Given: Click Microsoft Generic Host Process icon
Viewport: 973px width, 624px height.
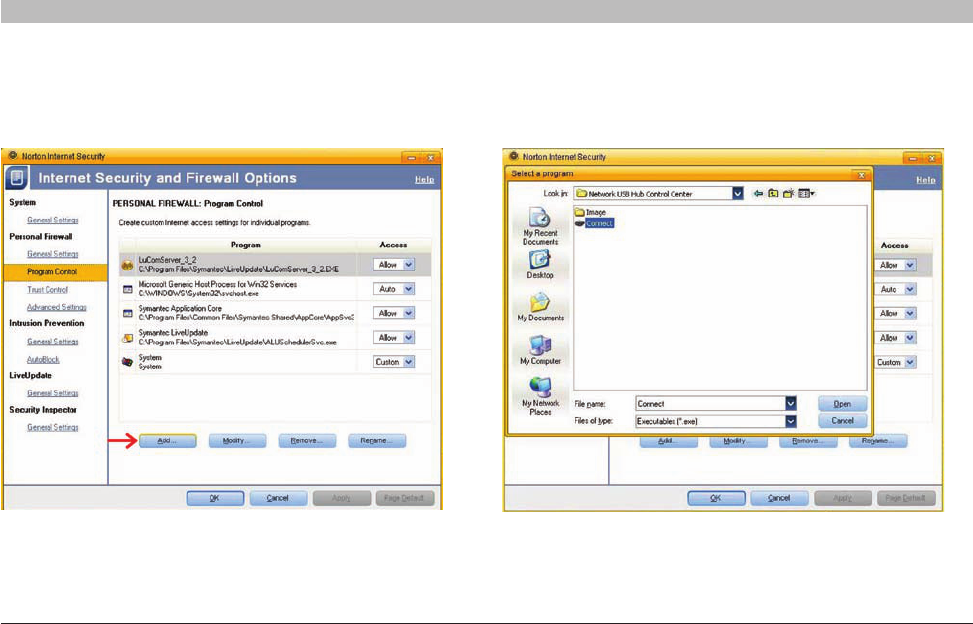Looking at the screenshot, I should (127, 289).
